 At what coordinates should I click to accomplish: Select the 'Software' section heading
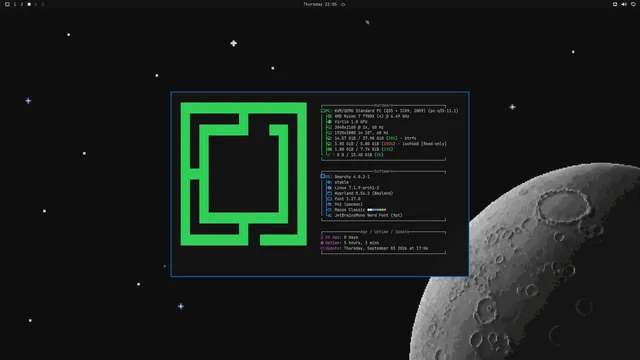tap(383, 171)
